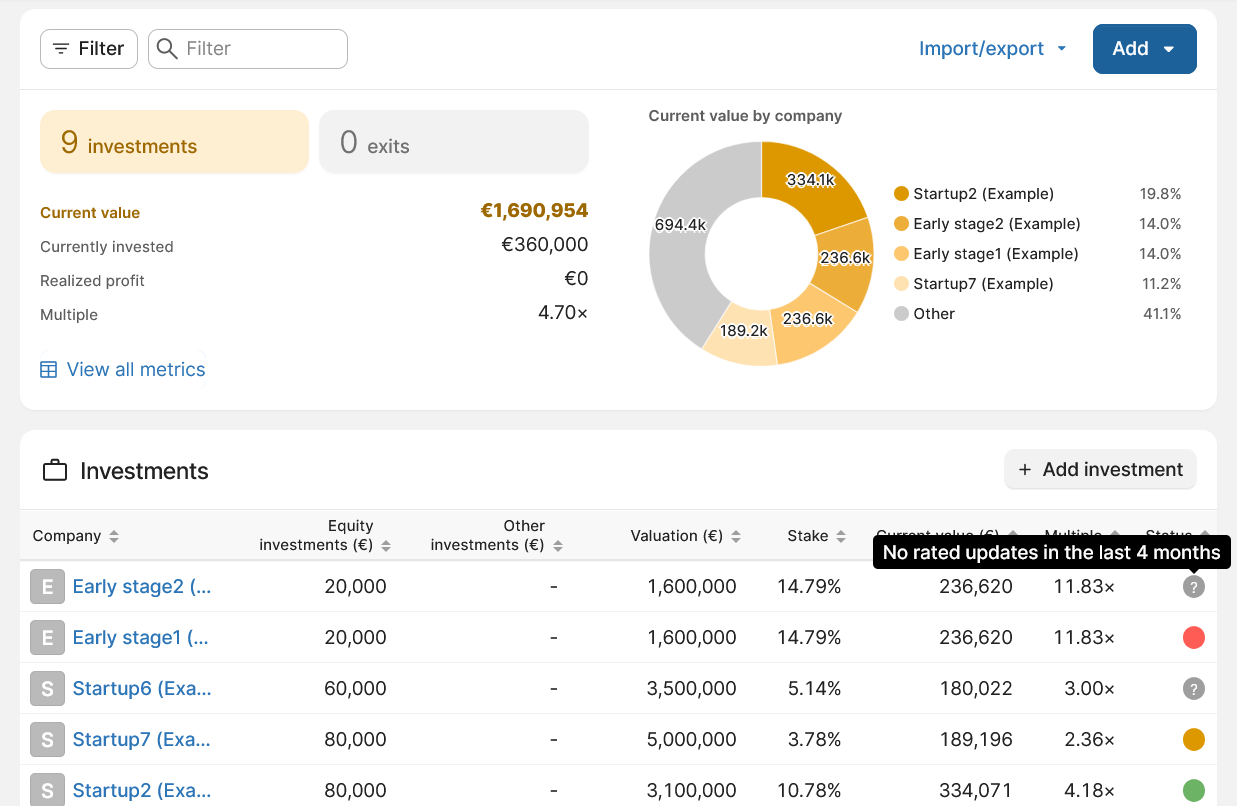The height and width of the screenshot is (806, 1237).
Task: Sort table by Valuation (€) column
Action: click(x=685, y=536)
